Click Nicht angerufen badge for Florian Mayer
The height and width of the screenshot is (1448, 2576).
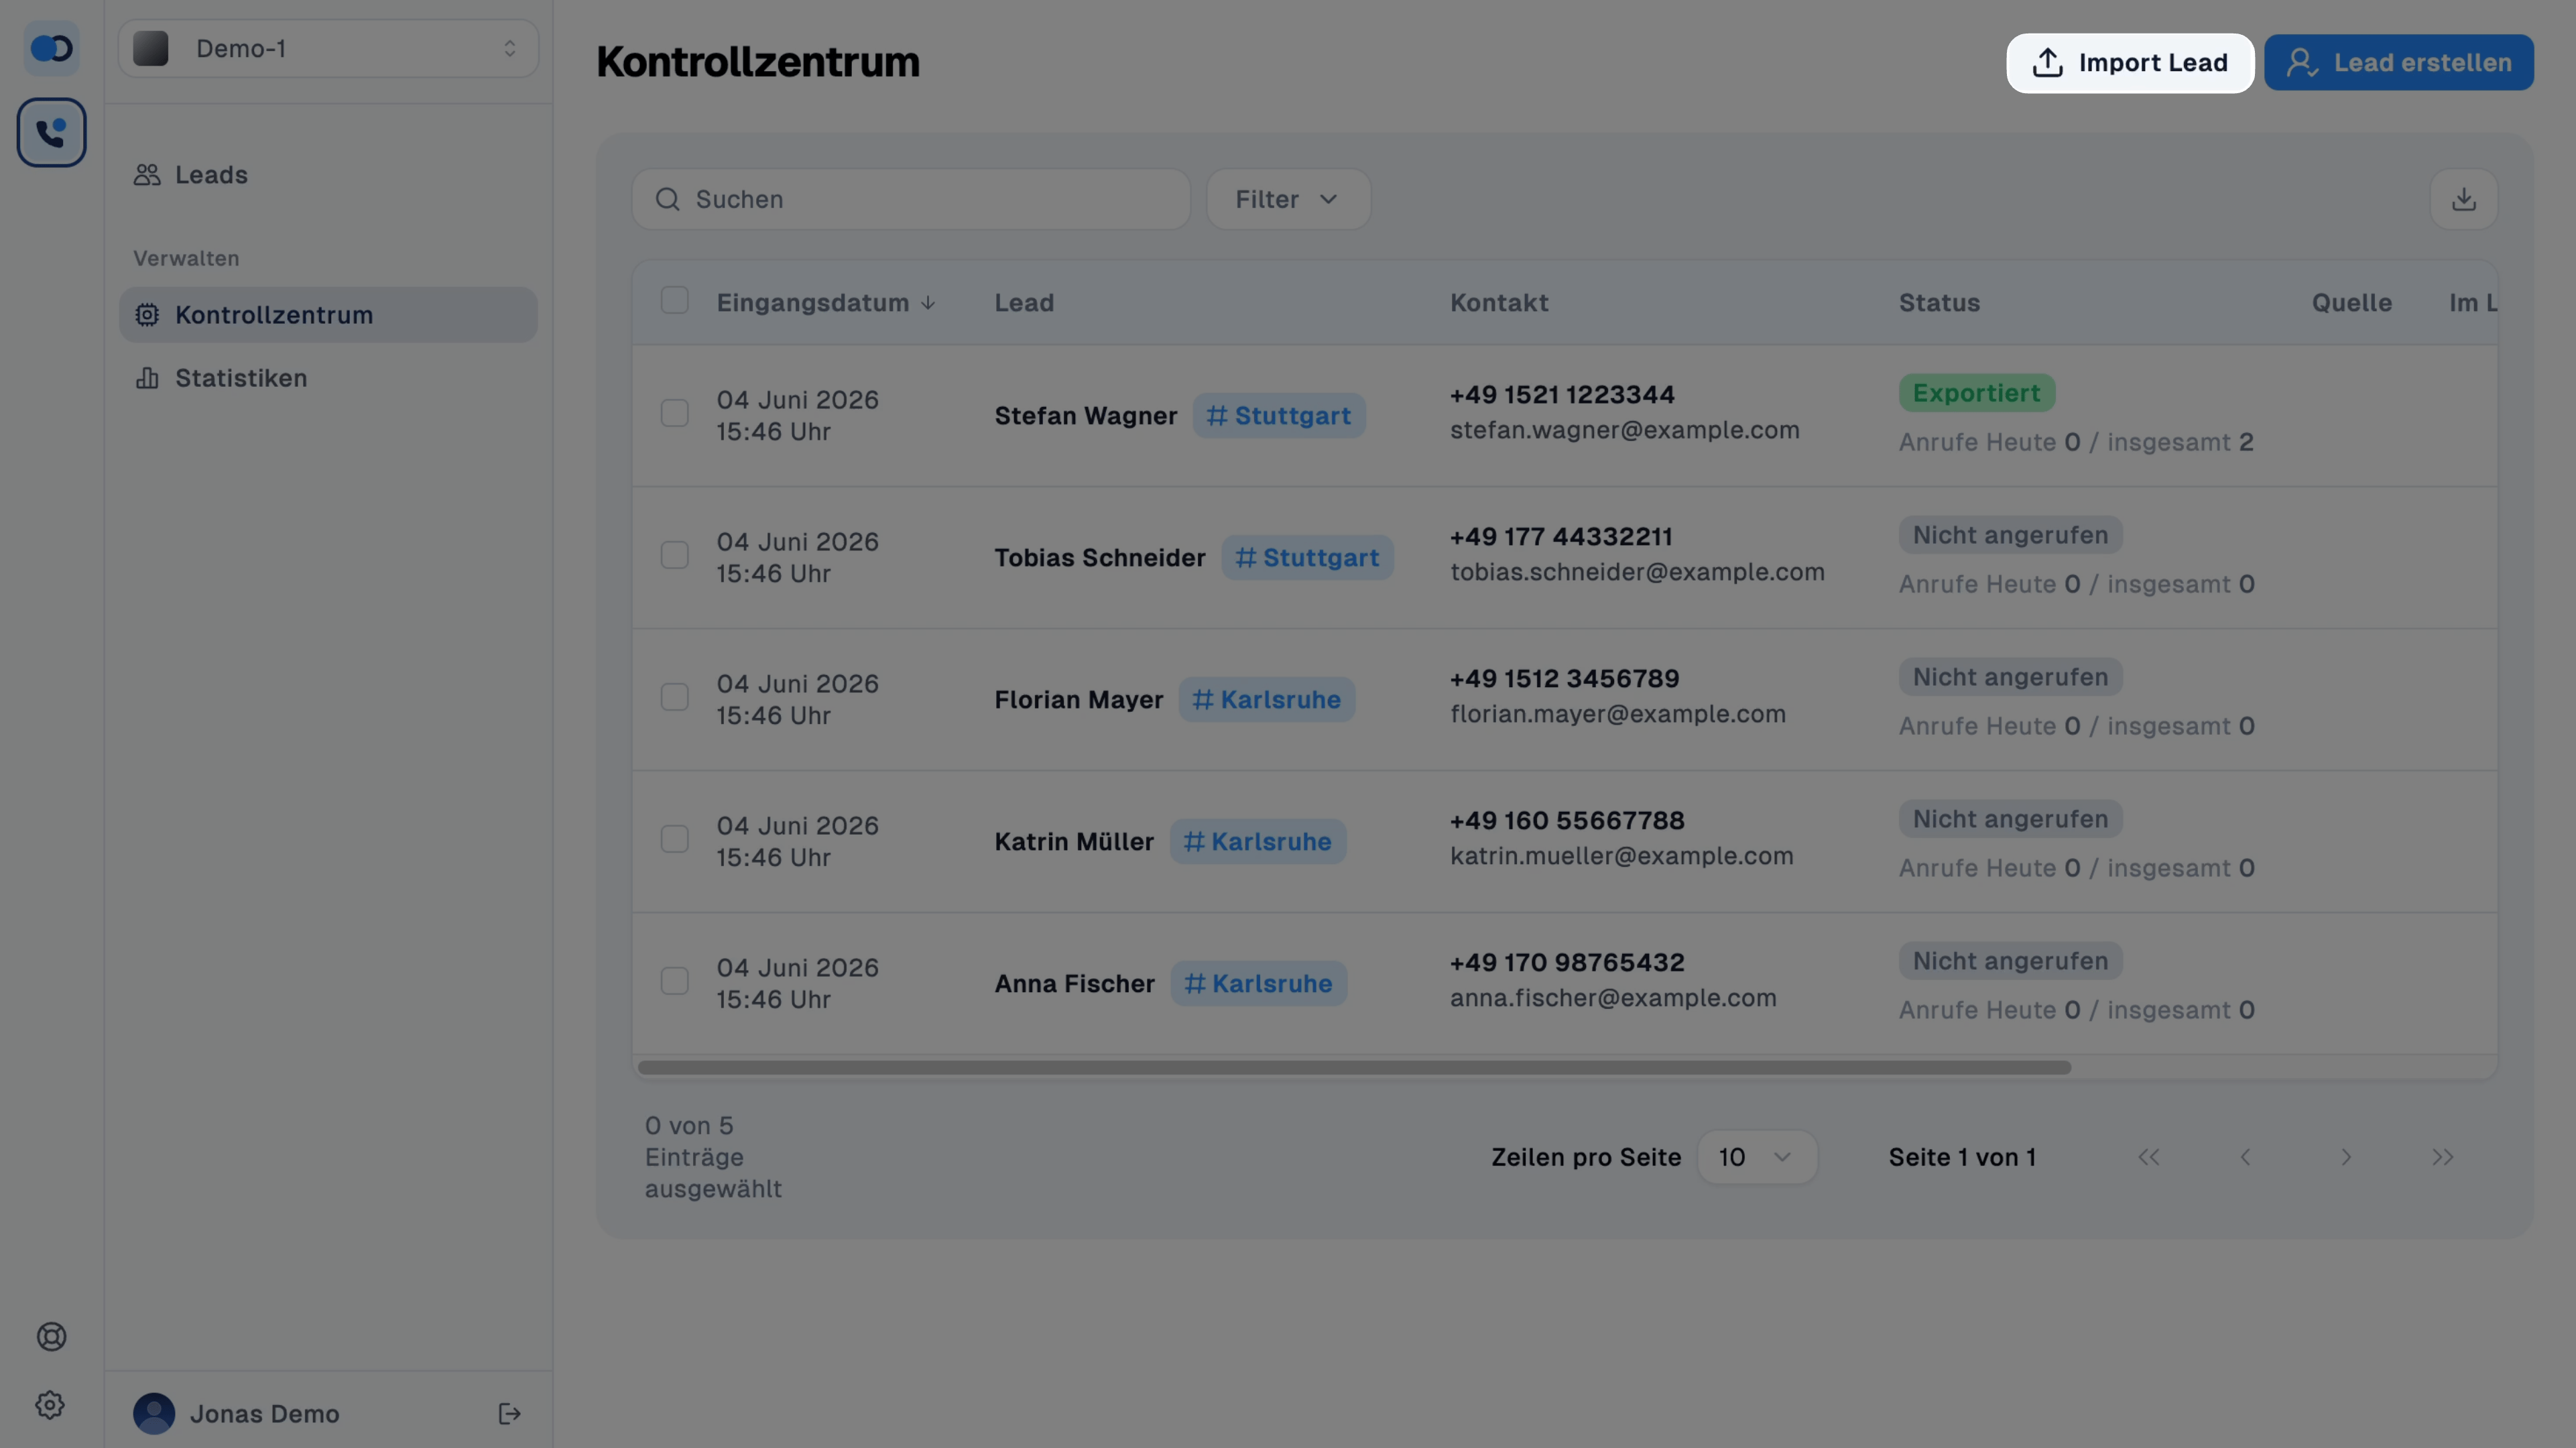click(x=2011, y=677)
